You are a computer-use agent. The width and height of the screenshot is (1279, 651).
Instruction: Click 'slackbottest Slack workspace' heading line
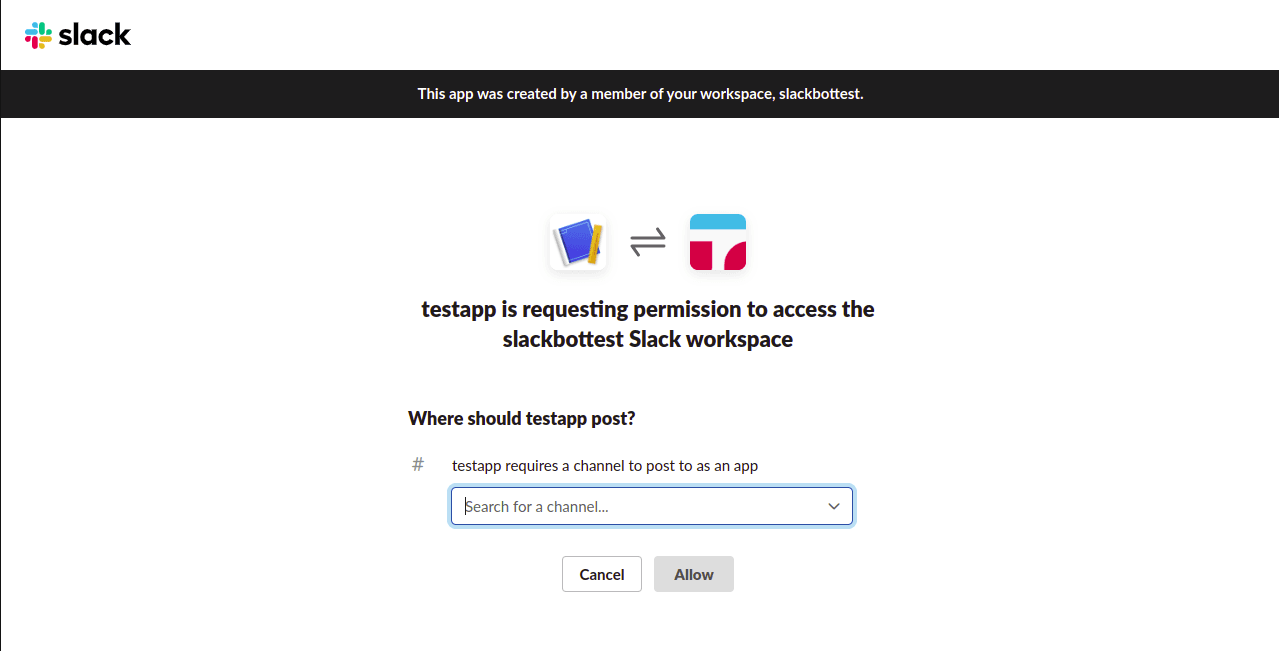[647, 339]
